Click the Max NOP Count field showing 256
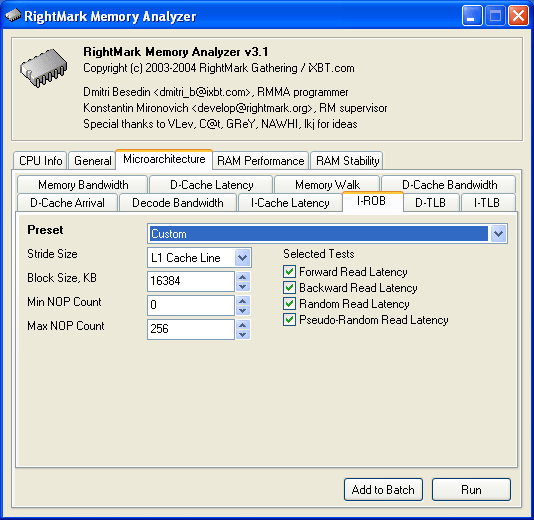Viewport: 534px width, 520px height. click(x=191, y=329)
